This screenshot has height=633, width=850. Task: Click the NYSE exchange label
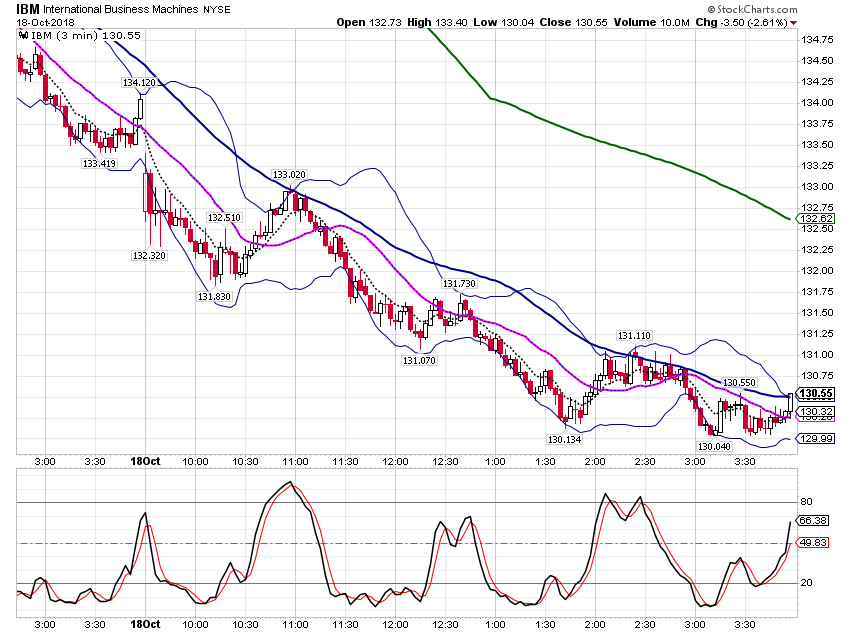coord(216,10)
